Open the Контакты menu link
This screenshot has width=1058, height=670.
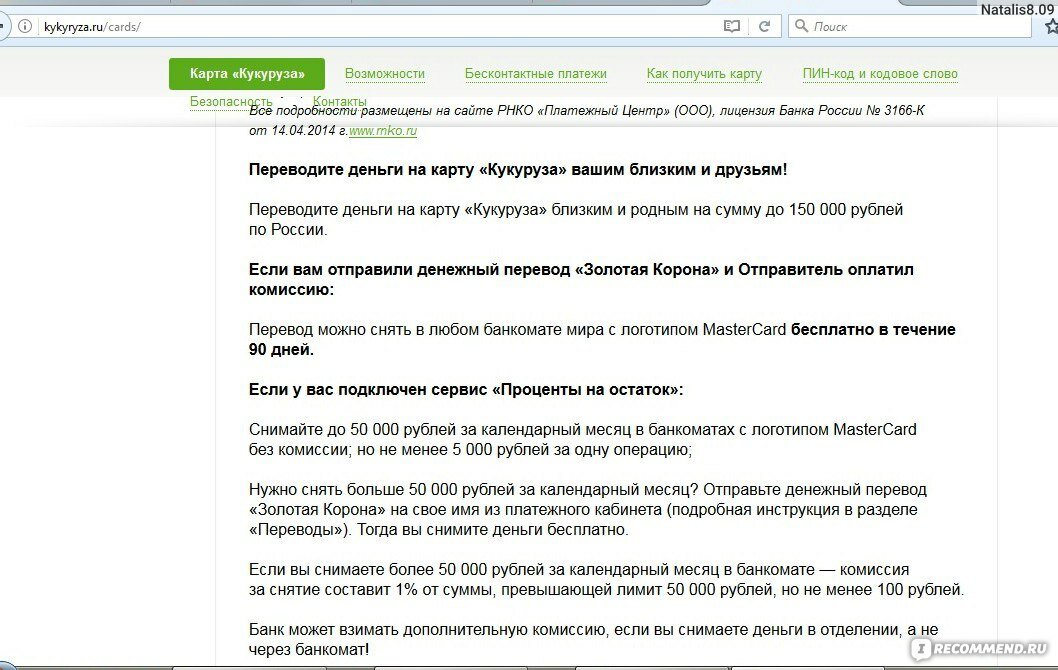(x=339, y=101)
